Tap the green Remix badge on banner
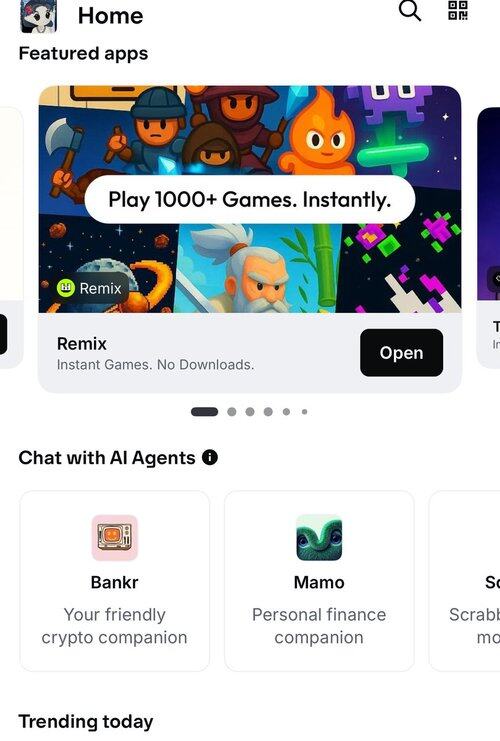 pyautogui.click(x=90, y=288)
